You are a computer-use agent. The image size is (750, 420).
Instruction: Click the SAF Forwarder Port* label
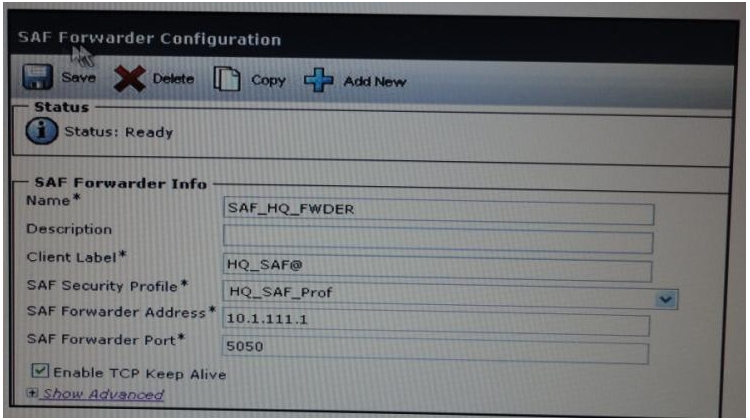point(106,340)
